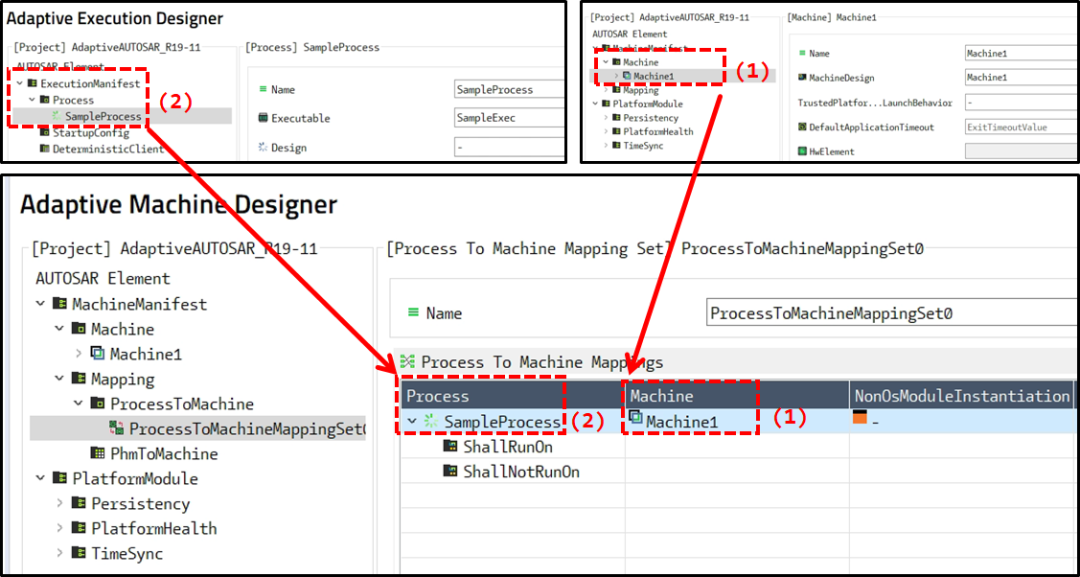Click Persistency folder icon in Adaptive Machine Designer
This screenshot has width=1080, height=577.
coord(79,503)
